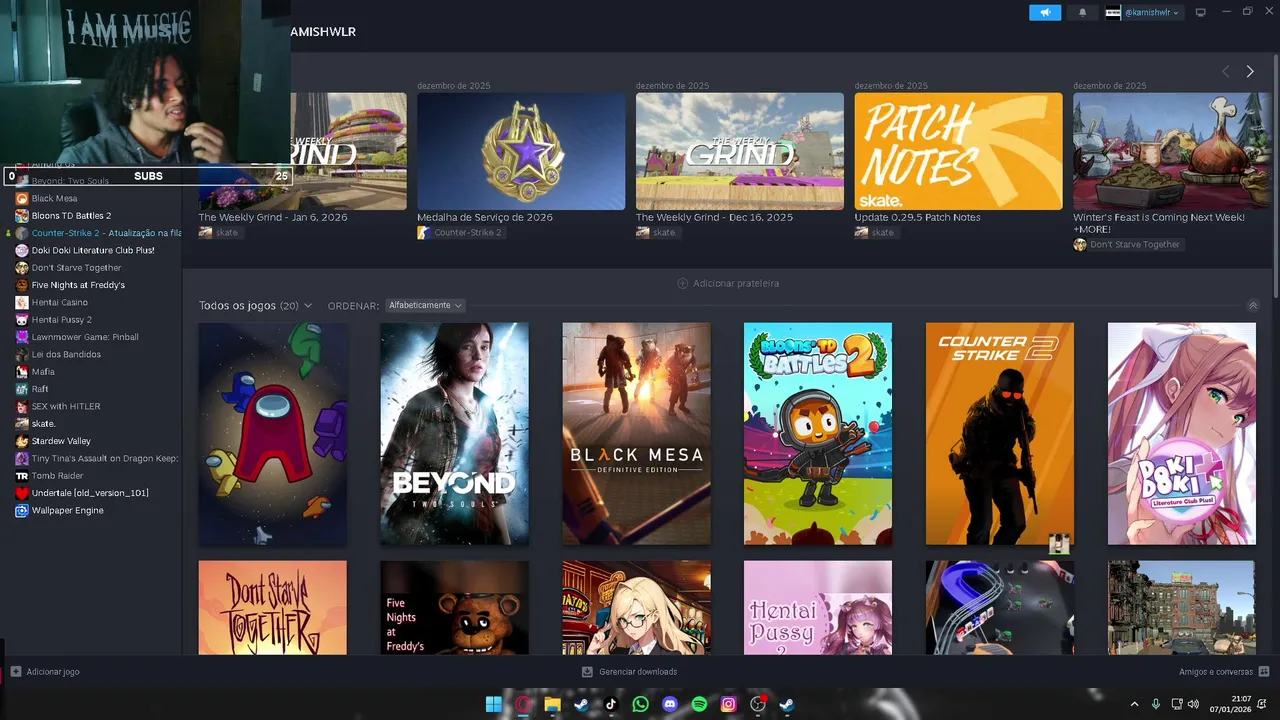
Task: Open Medalha de Serviço de 2026 news
Action: [485, 217]
